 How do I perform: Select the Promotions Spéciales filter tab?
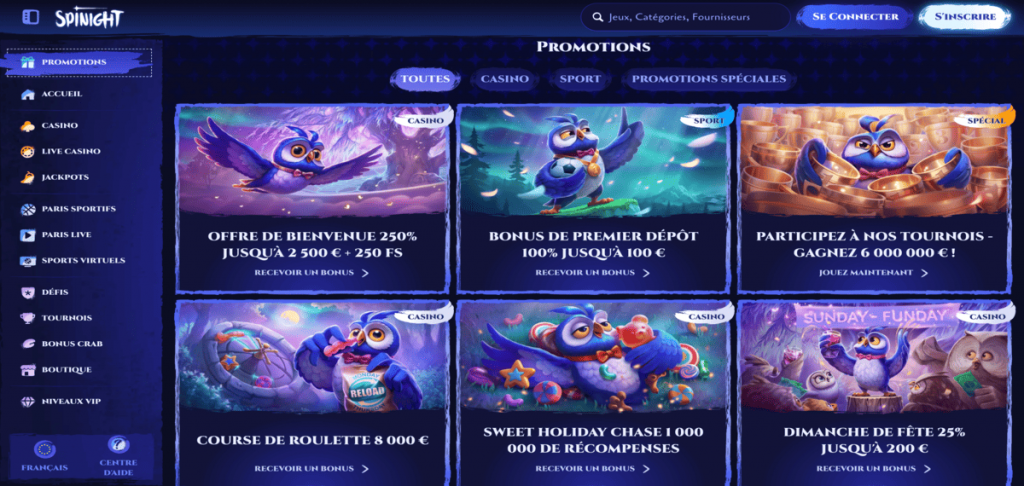coord(709,79)
